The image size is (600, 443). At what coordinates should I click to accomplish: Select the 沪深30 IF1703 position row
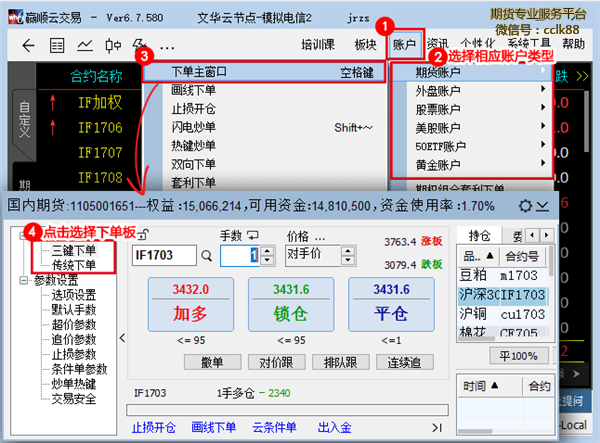click(503, 295)
